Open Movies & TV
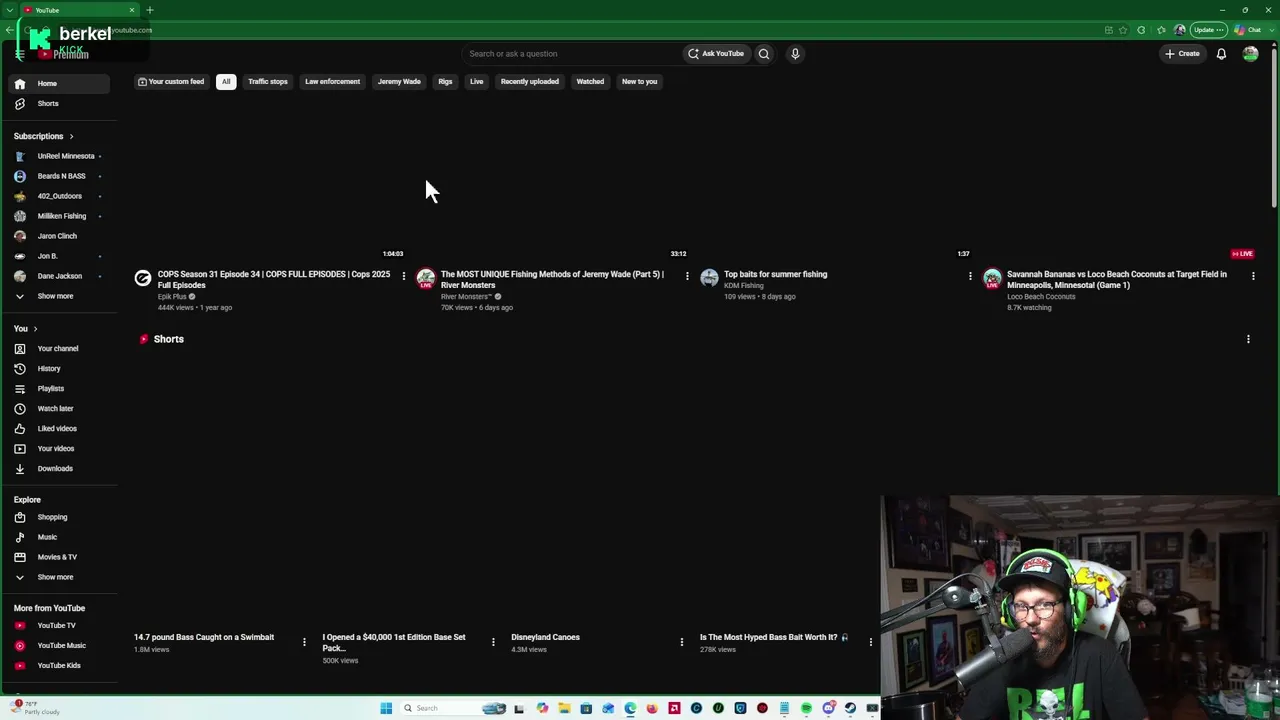Image resolution: width=1280 pixels, height=720 pixels. click(x=60, y=558)
